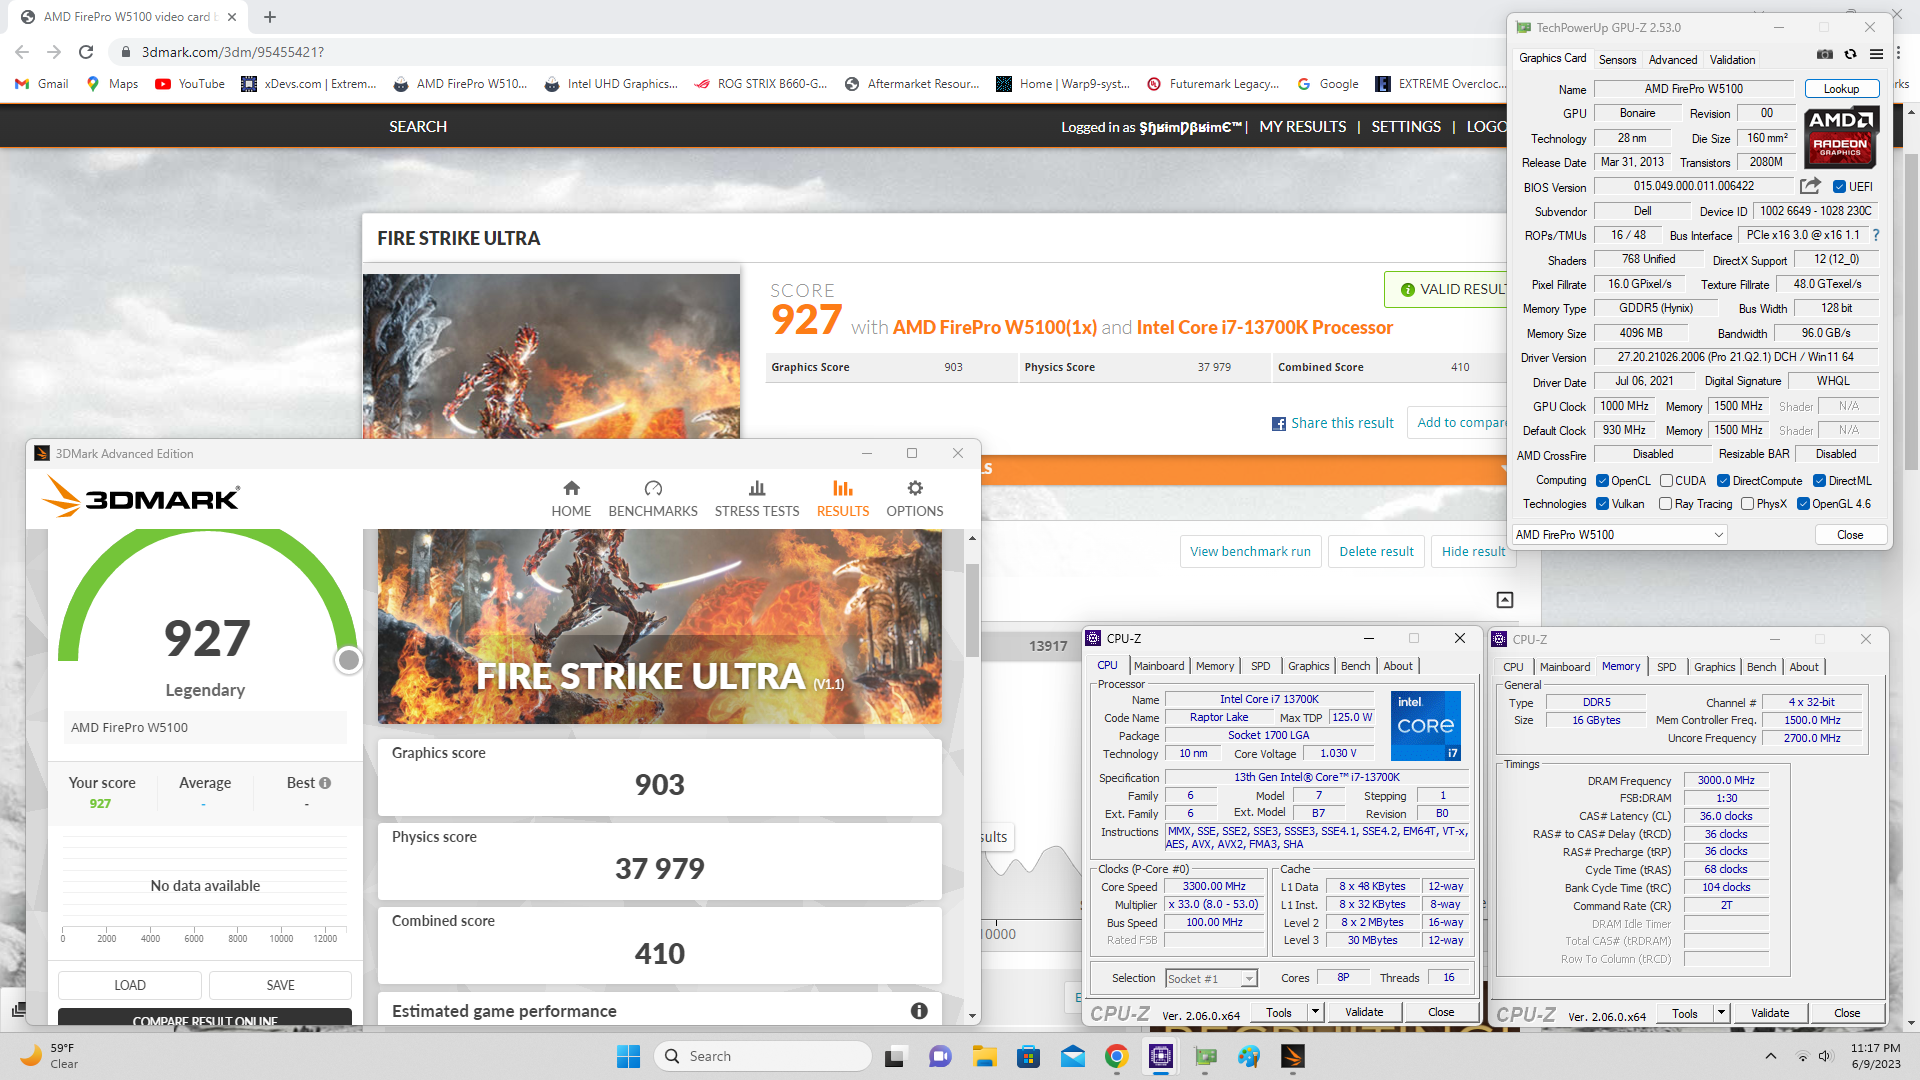Click the SAVE button in 3DMark
This screenshot has height=1080, width=1920.
click(x=280, y=985)
